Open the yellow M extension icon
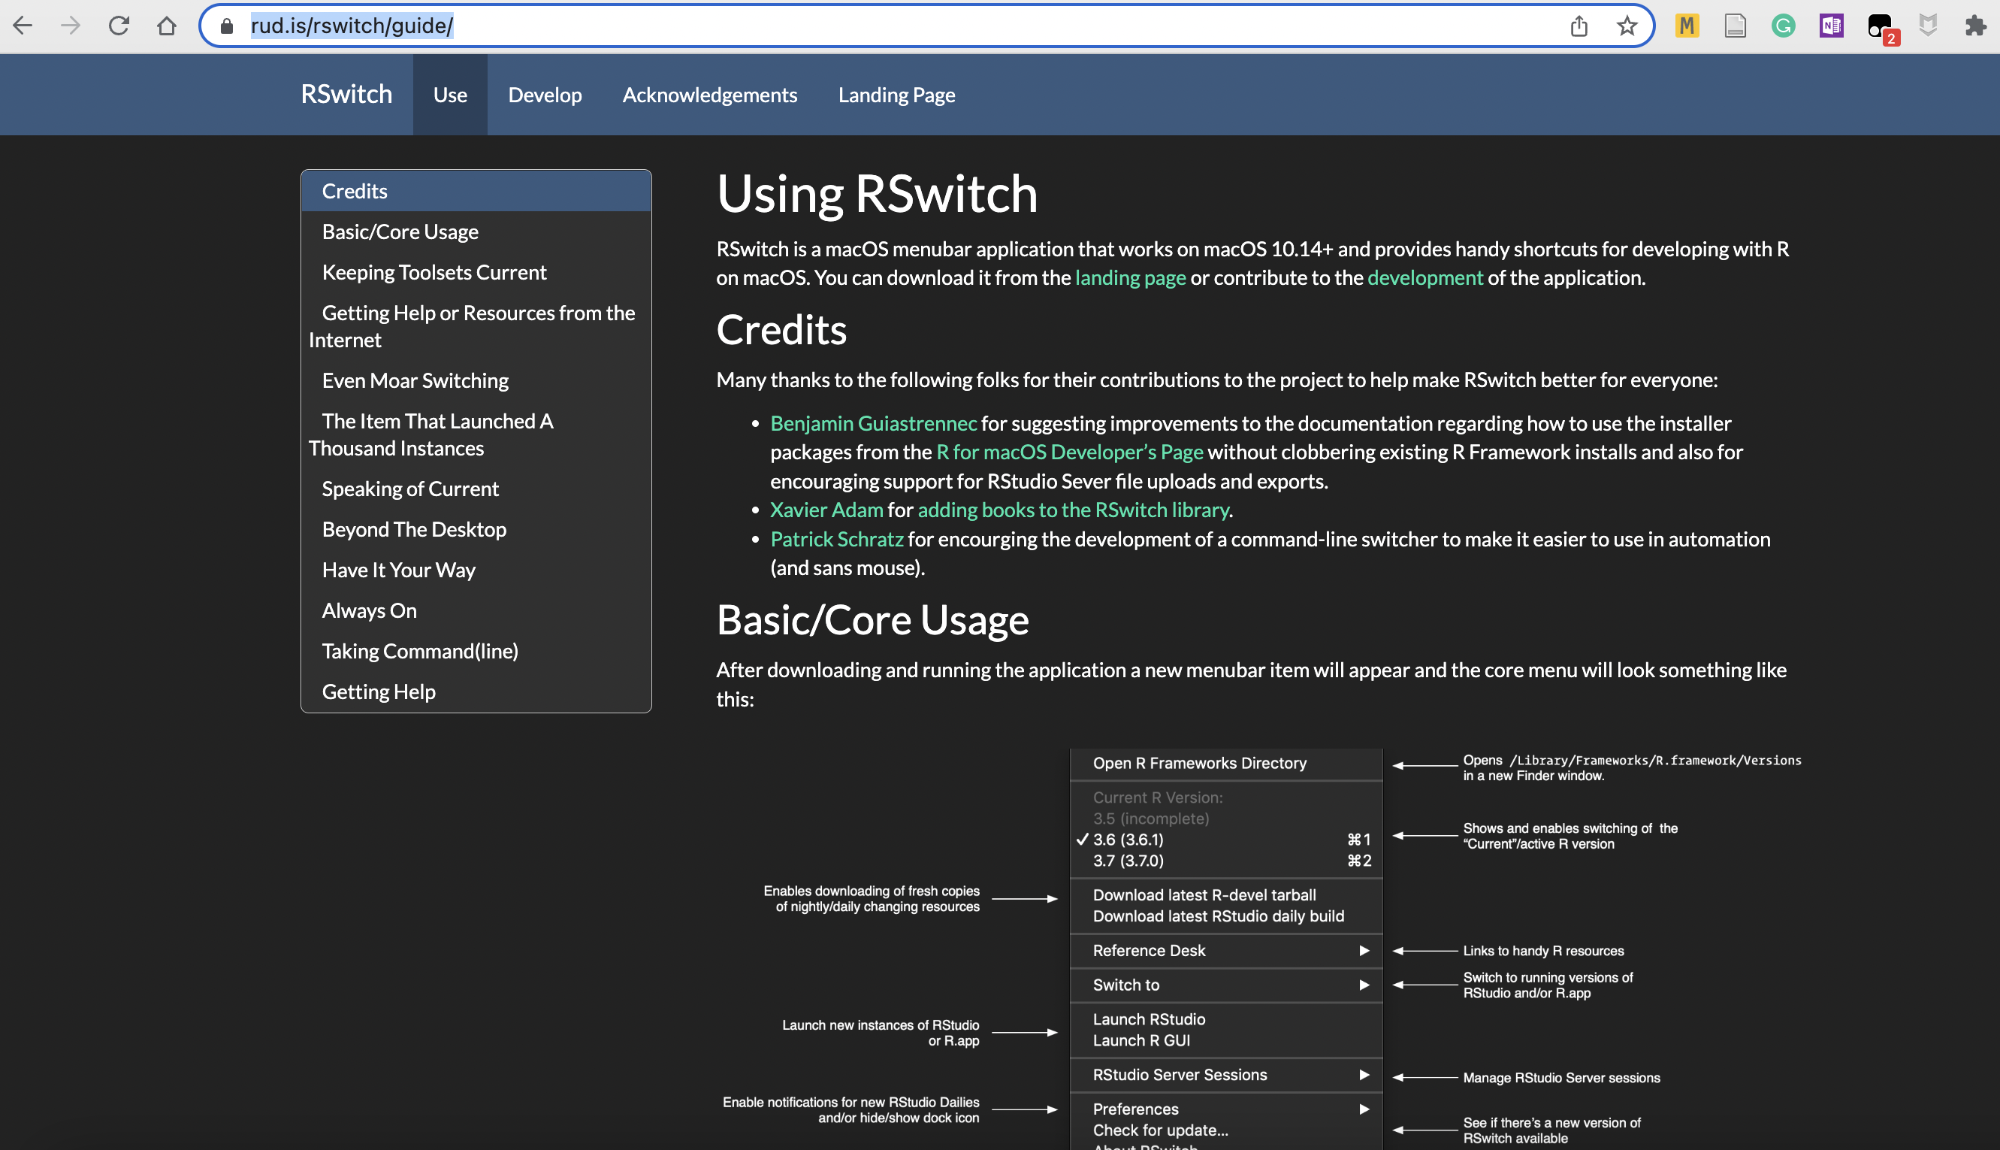 click(x=1687, y=26)
